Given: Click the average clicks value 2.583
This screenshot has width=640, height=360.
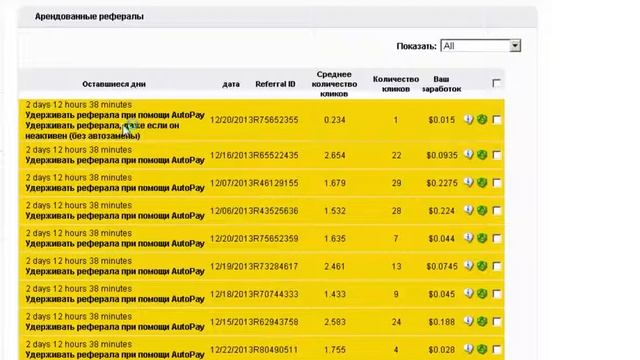Looking at the screenshot, I should point(335,322).
